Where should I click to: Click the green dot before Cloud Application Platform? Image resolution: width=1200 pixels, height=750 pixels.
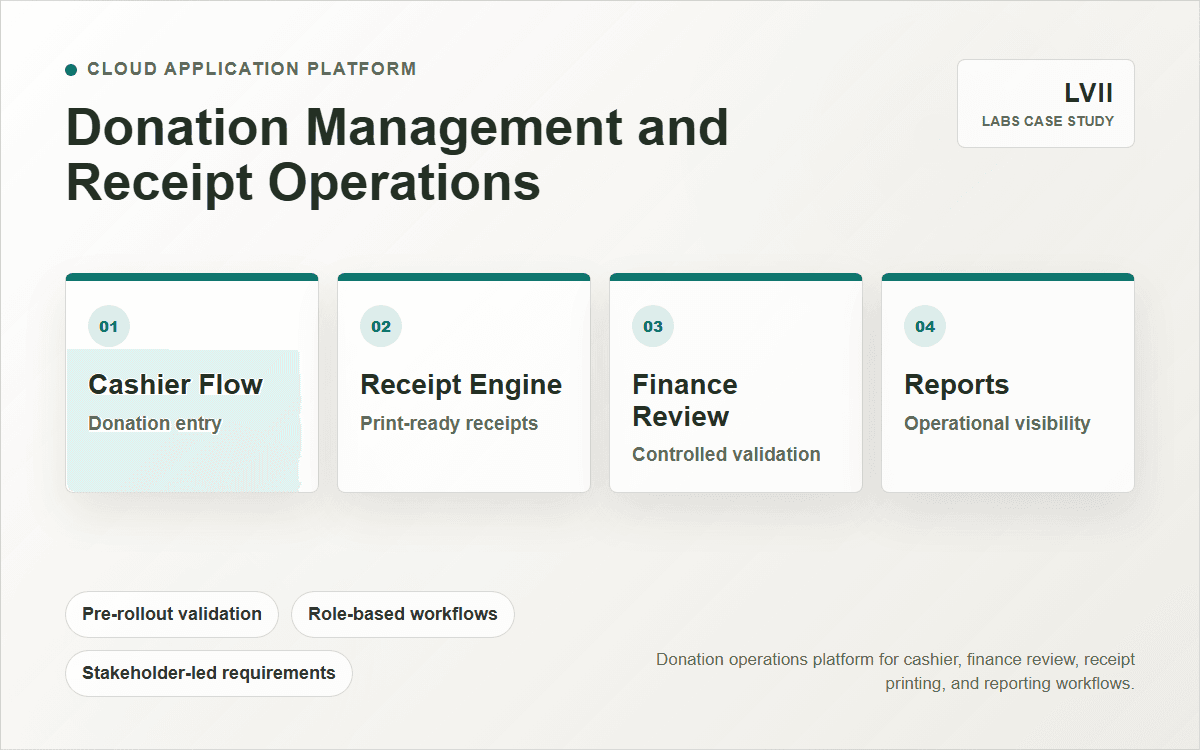pos(71,70)
